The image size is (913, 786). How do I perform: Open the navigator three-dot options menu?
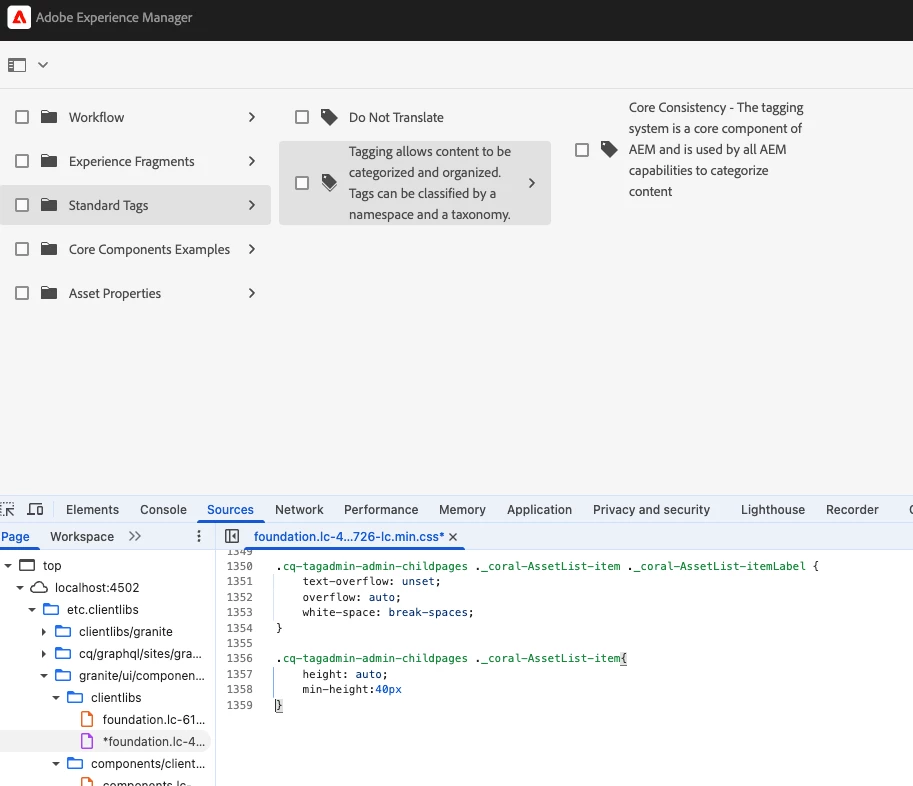(x=199, y=536)
